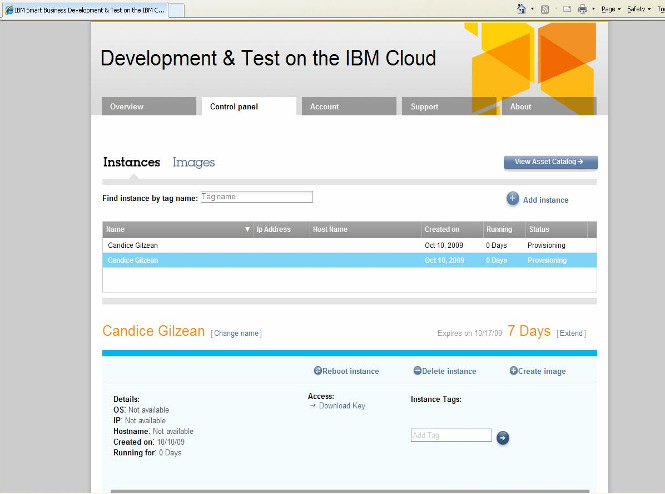The image size is (665, 494).
Task: Go to the Support tab
Action: [449, 106]
